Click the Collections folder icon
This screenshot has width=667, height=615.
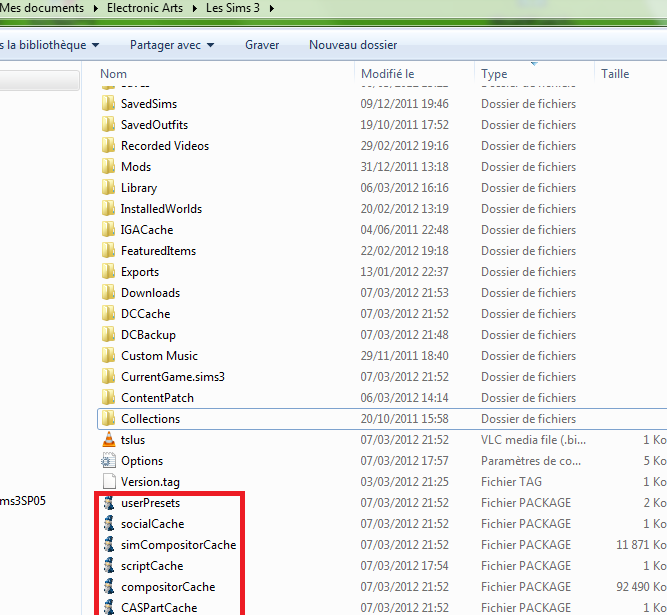click(x=108, y=419)
